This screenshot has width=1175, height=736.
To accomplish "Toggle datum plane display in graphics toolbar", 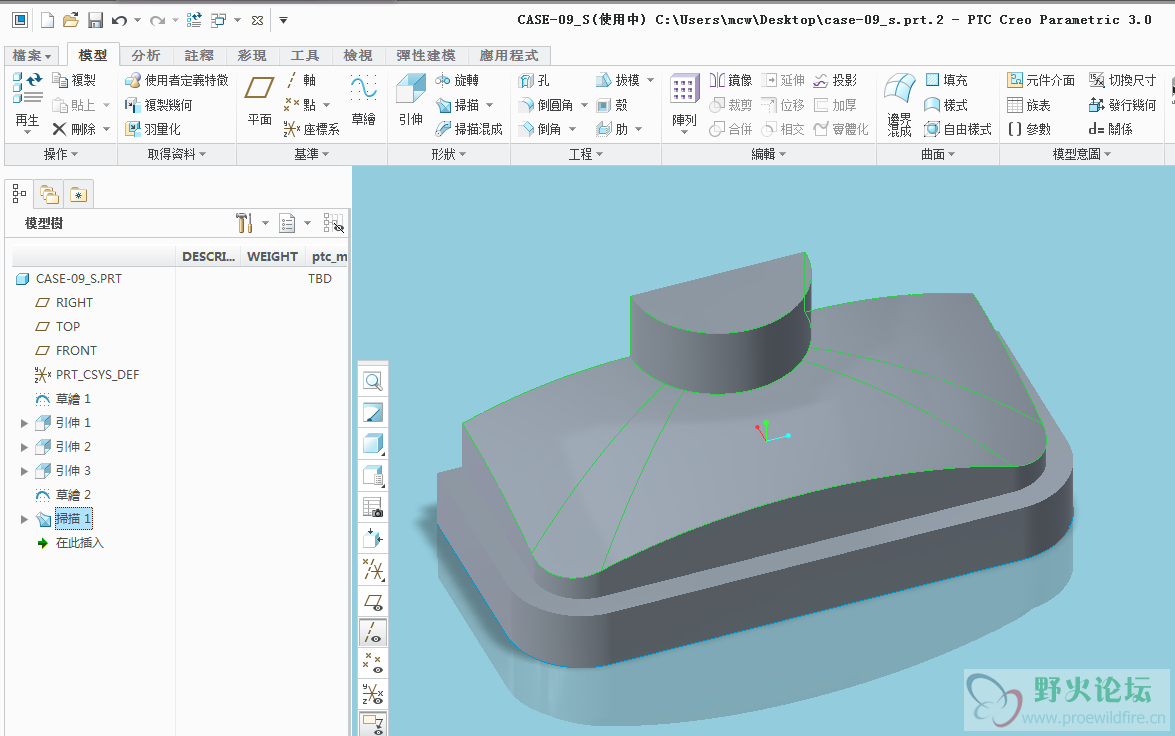I will tap(372, 602).
